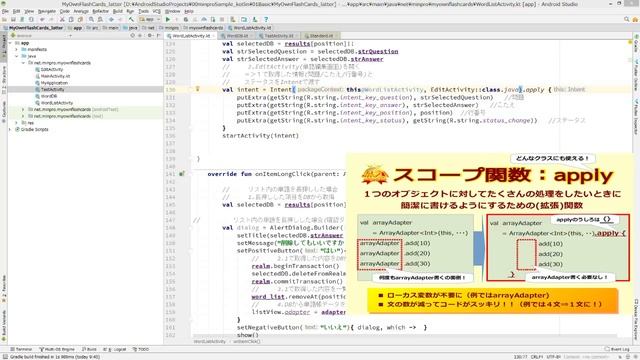Image resolution: width=640 pixels, height=360 pixels.
Task: Collapse the app module tree node
Action: [x=11, y=43]
